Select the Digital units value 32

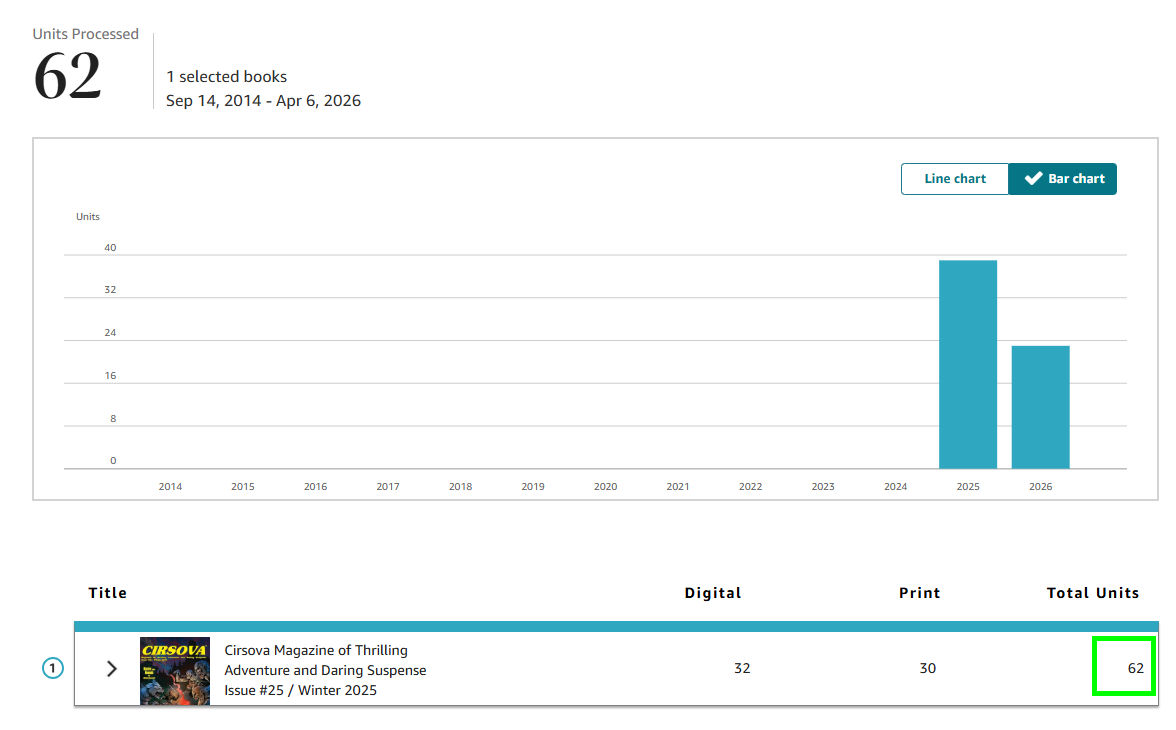click(x=742, y=668)
